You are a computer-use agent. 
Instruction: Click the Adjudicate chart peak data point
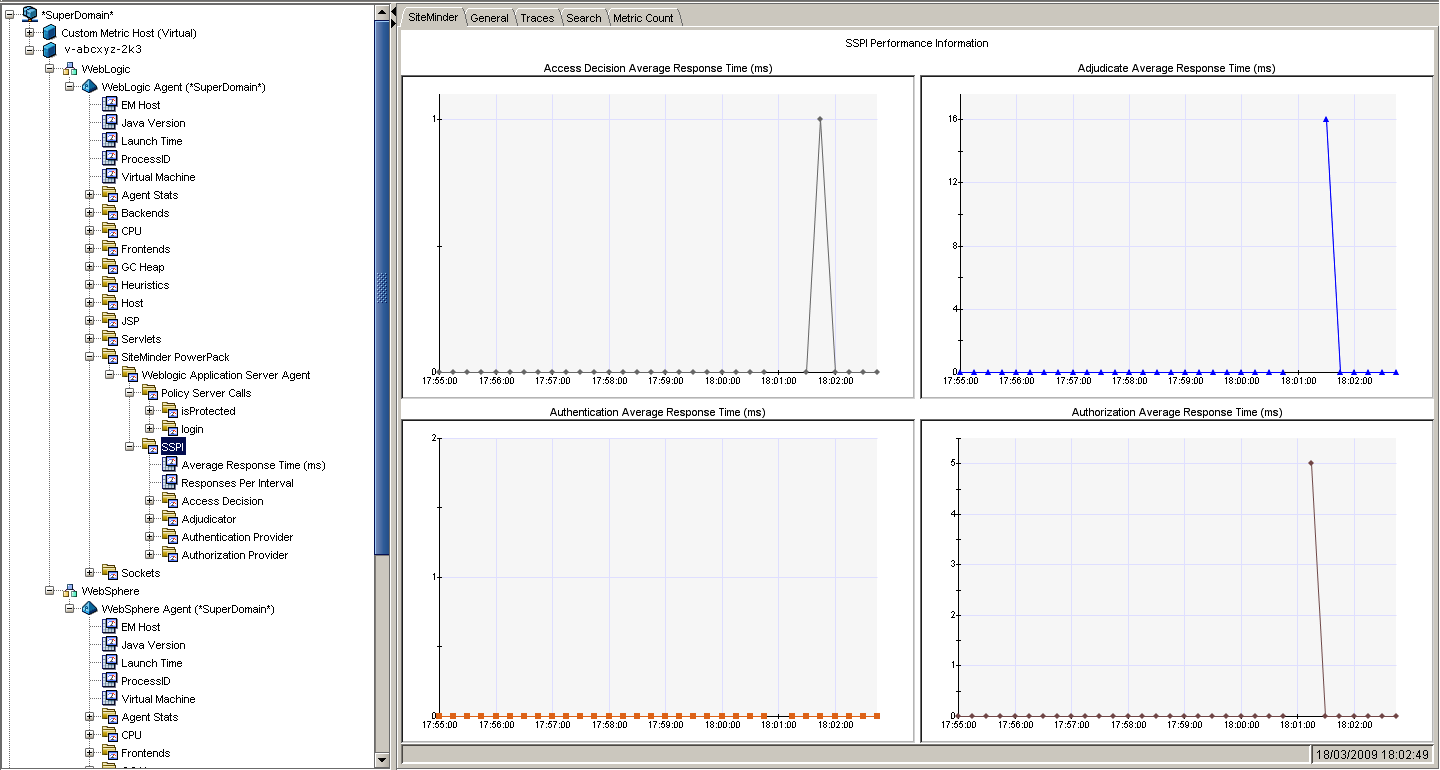(1326, 119)
